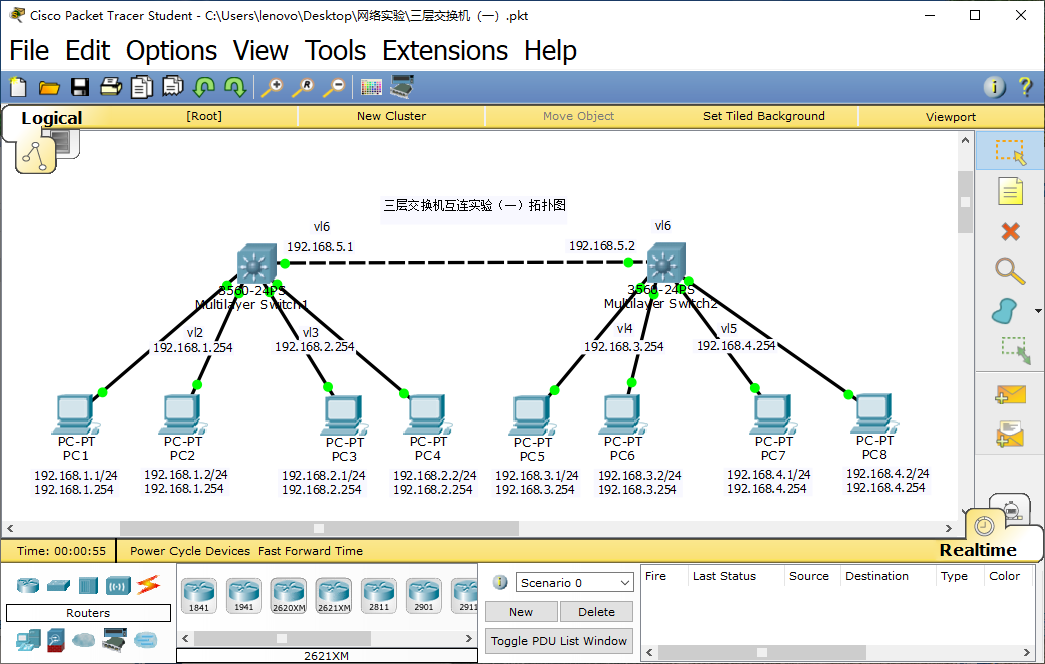The image size is (1045, 664).
Task: Click the Zoom In magnifier icon
Action: pos(272,87)
